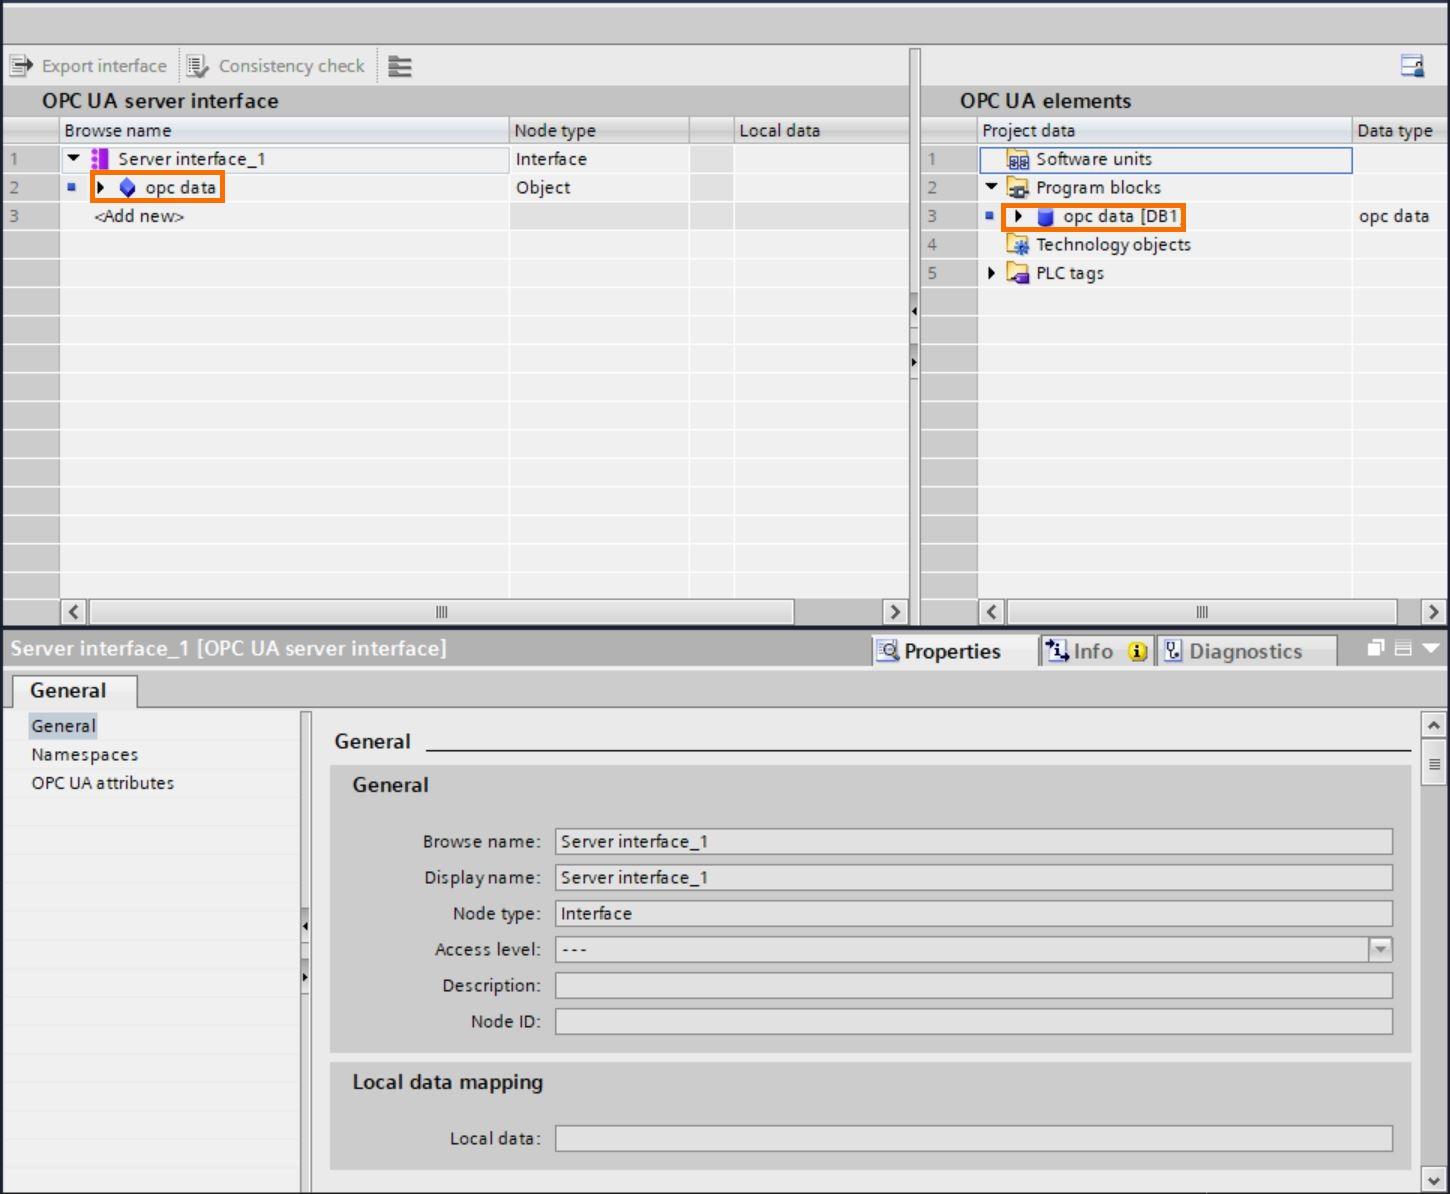Click the Software units folder icon

click(x=1017, y=159)
